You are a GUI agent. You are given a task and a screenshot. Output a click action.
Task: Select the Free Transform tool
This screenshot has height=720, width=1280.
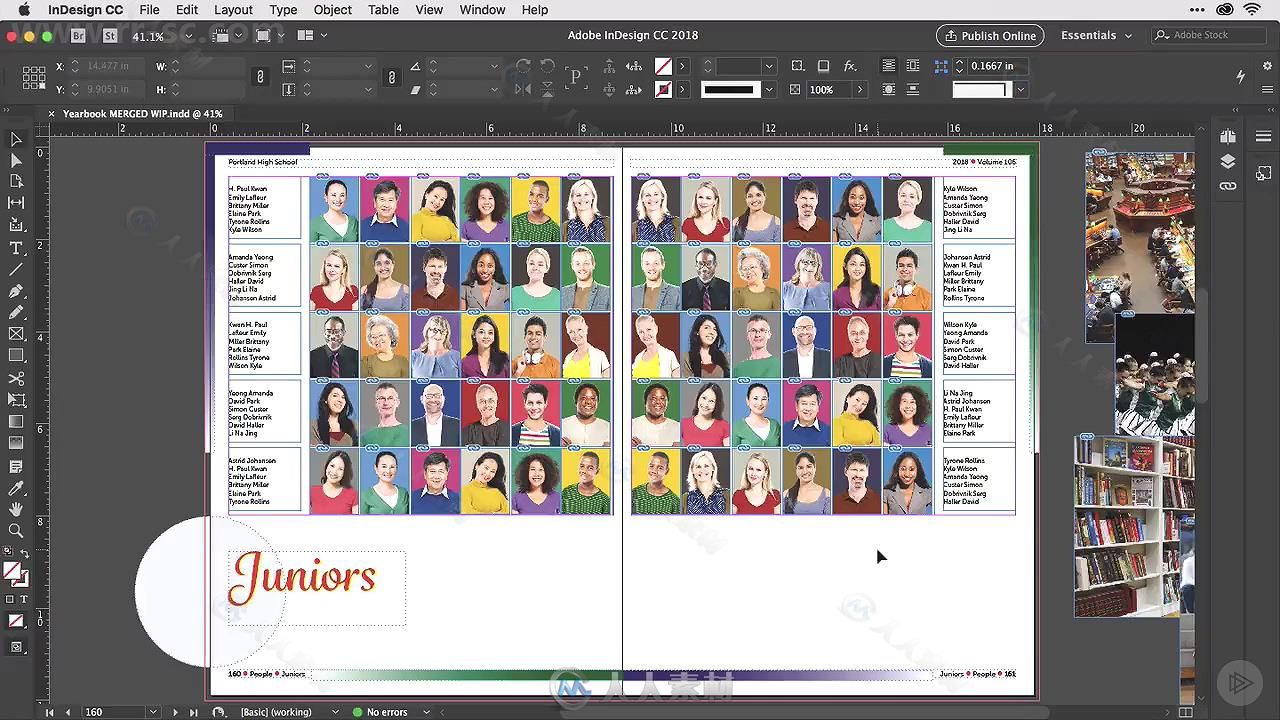click(15, 400)
